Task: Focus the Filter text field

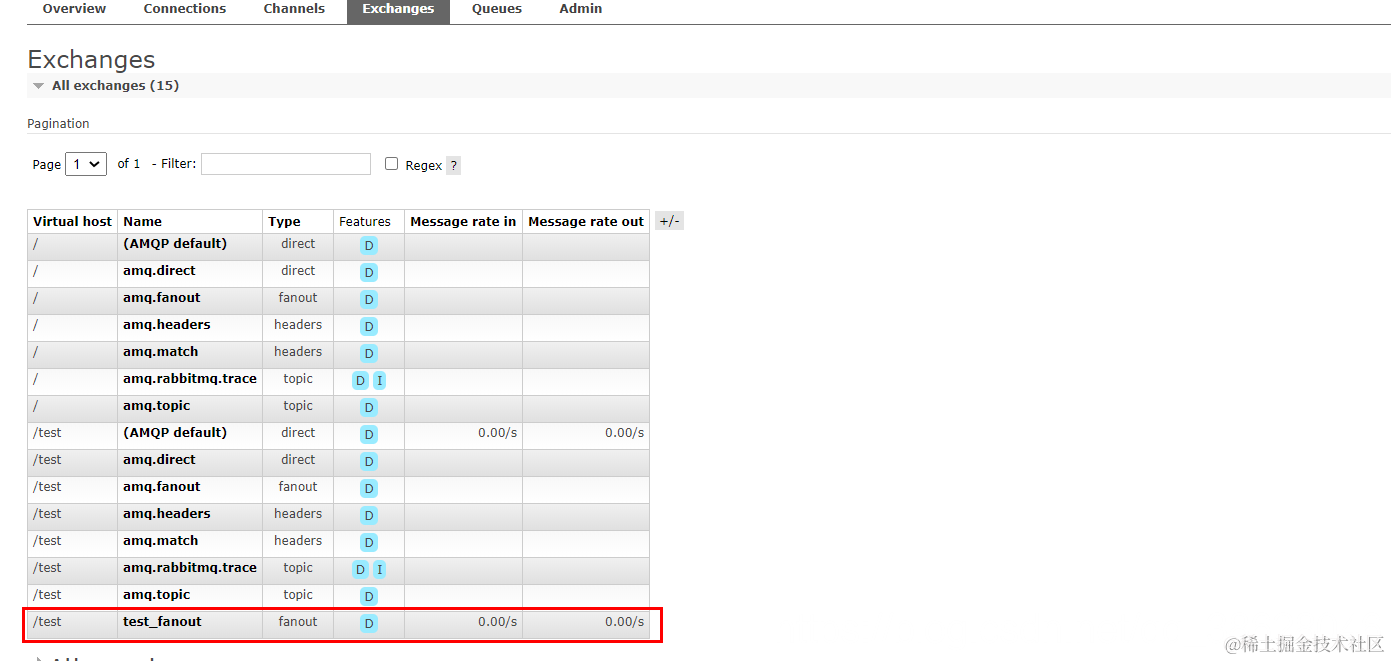Action: tap(286, 164)
